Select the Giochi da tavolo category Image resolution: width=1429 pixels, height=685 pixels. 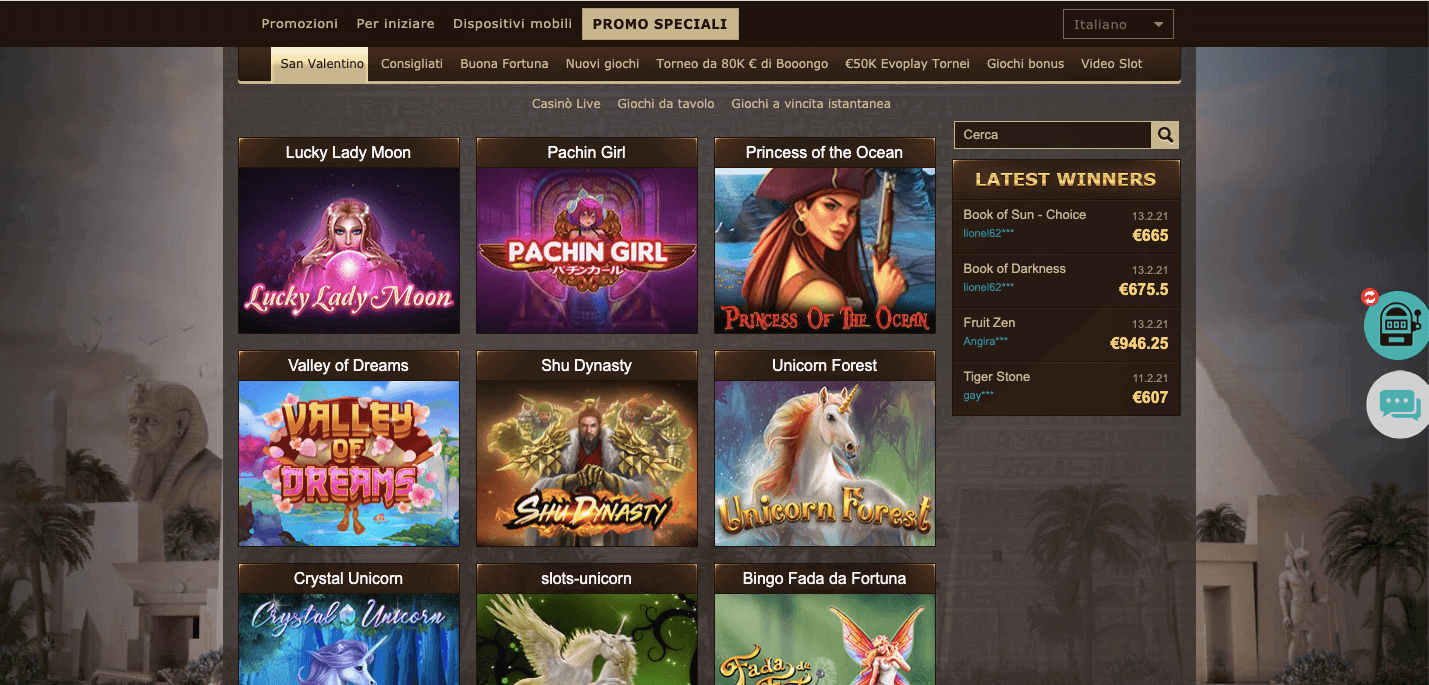[x=666, y=103]
